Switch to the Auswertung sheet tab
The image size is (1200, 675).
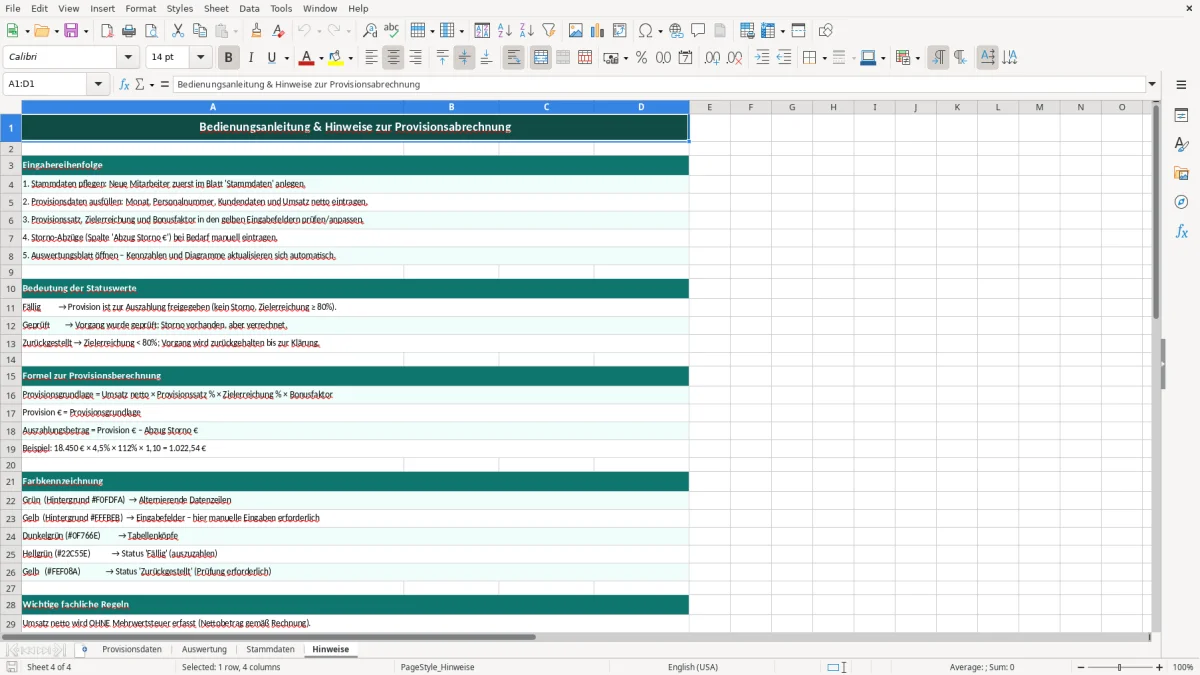(204, 649)
